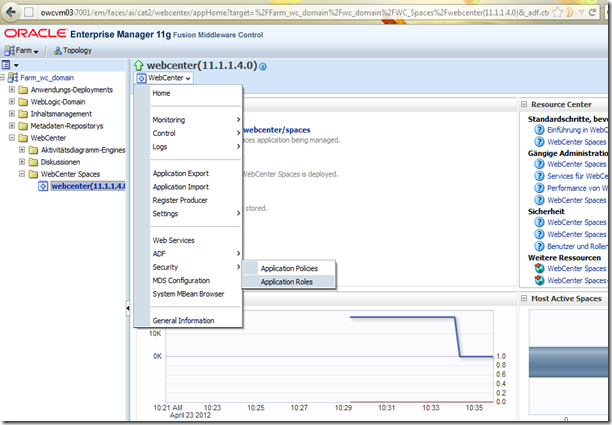Image resolution: width=612 pixels, height=425 pixels.
Task: Collapse the WebCenter Spaces folder
Action: click(x=22, y=174)
